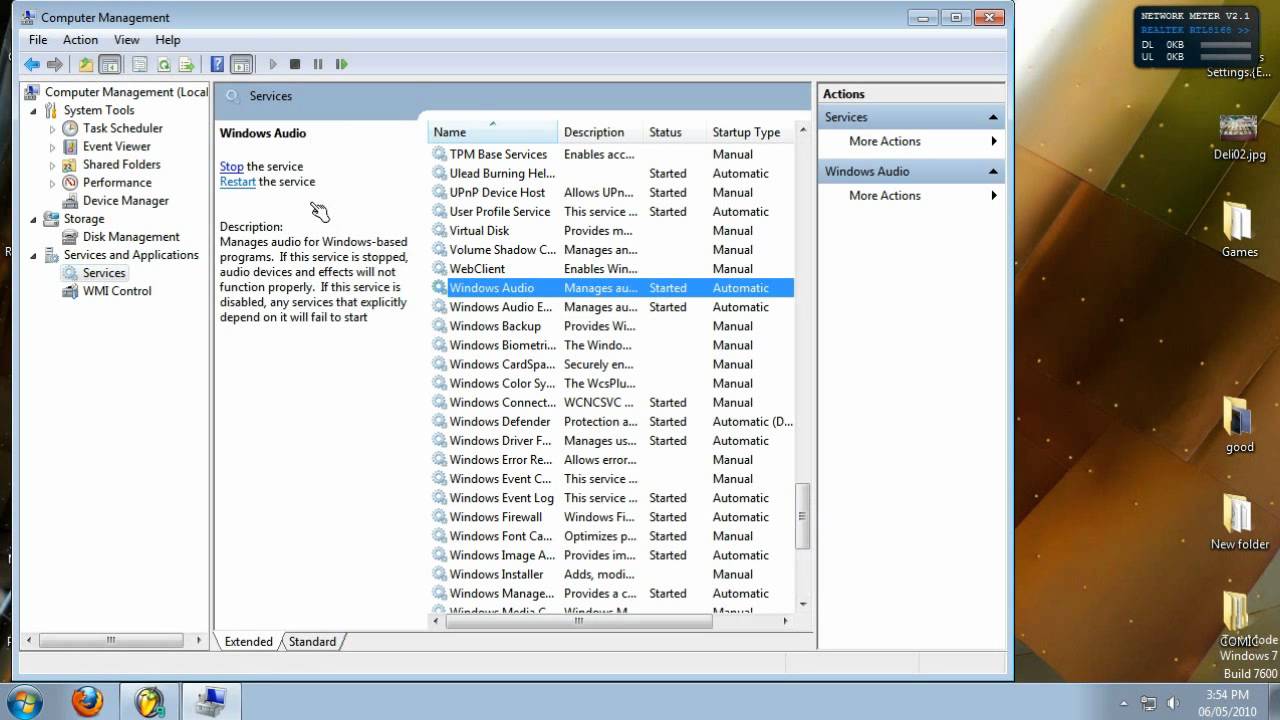Sort by the Startup Type column header
The width and height of the screenshot is (1280, 720).
tap(750, 132)
